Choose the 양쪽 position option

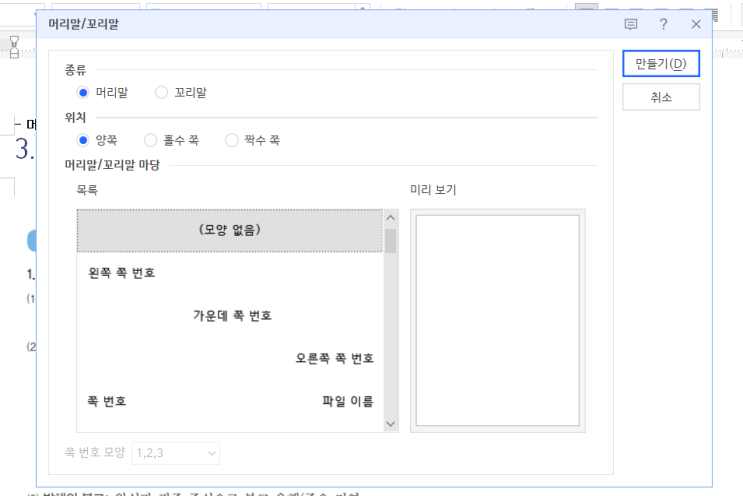tap(83, 140)
